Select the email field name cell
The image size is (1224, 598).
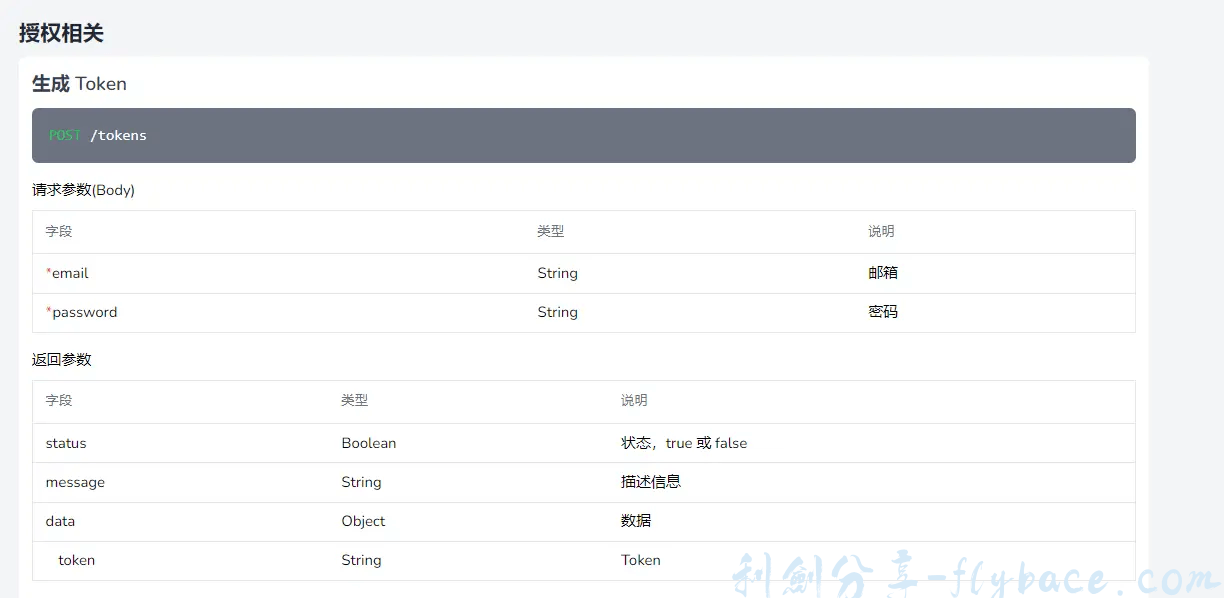pyautogui.click(x=69, y=273)
